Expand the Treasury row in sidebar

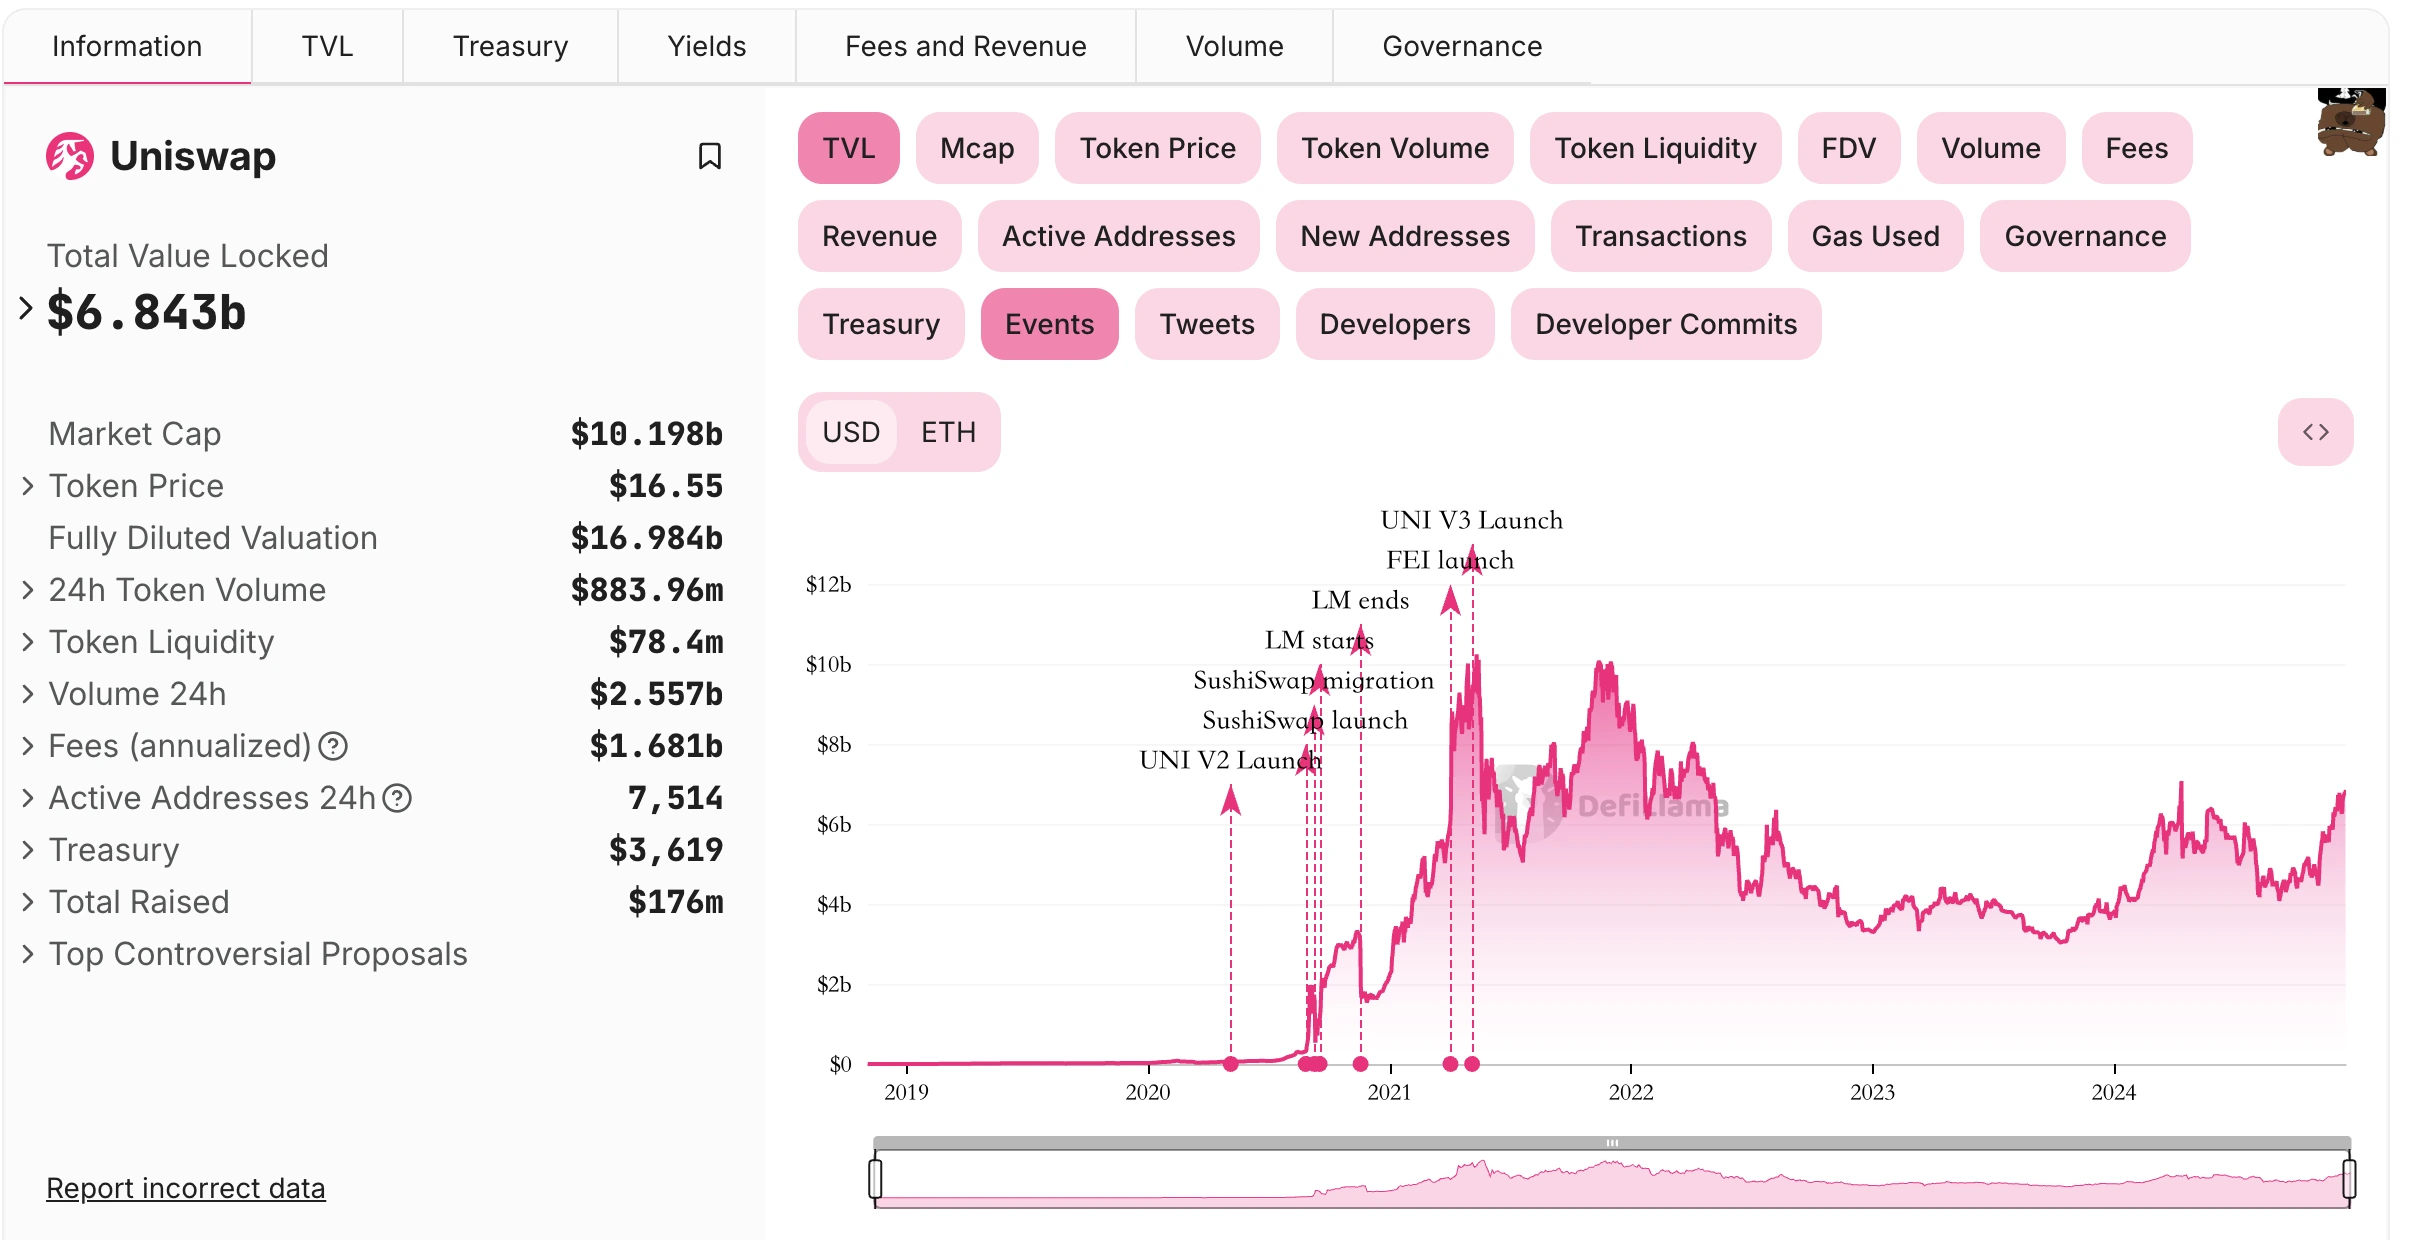(x=28, y=850)
